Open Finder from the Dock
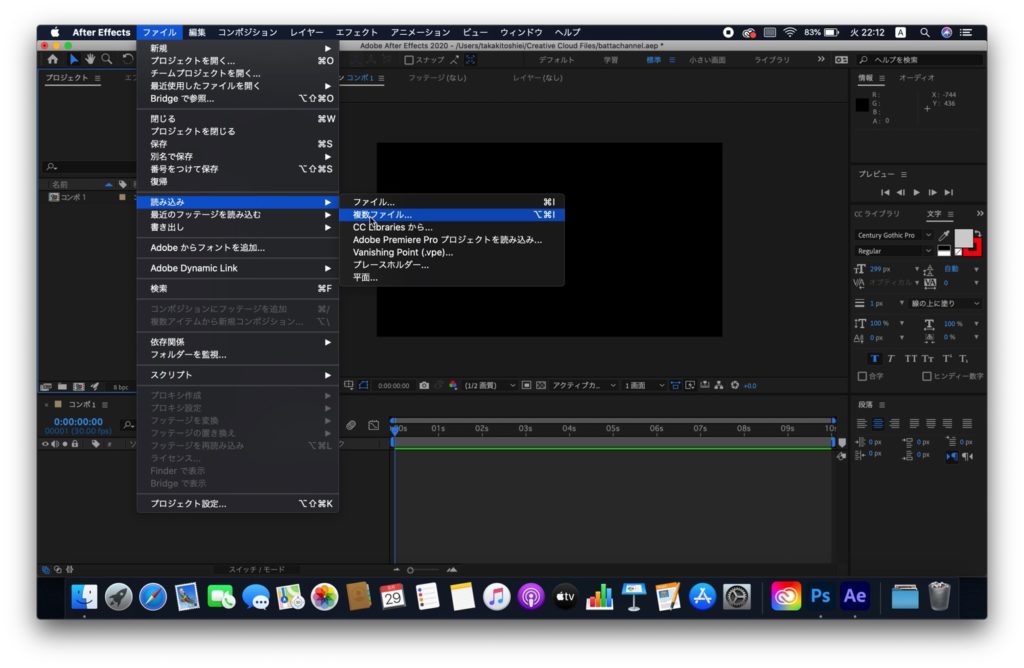1024x668 pixels. (x=84, y=596)
